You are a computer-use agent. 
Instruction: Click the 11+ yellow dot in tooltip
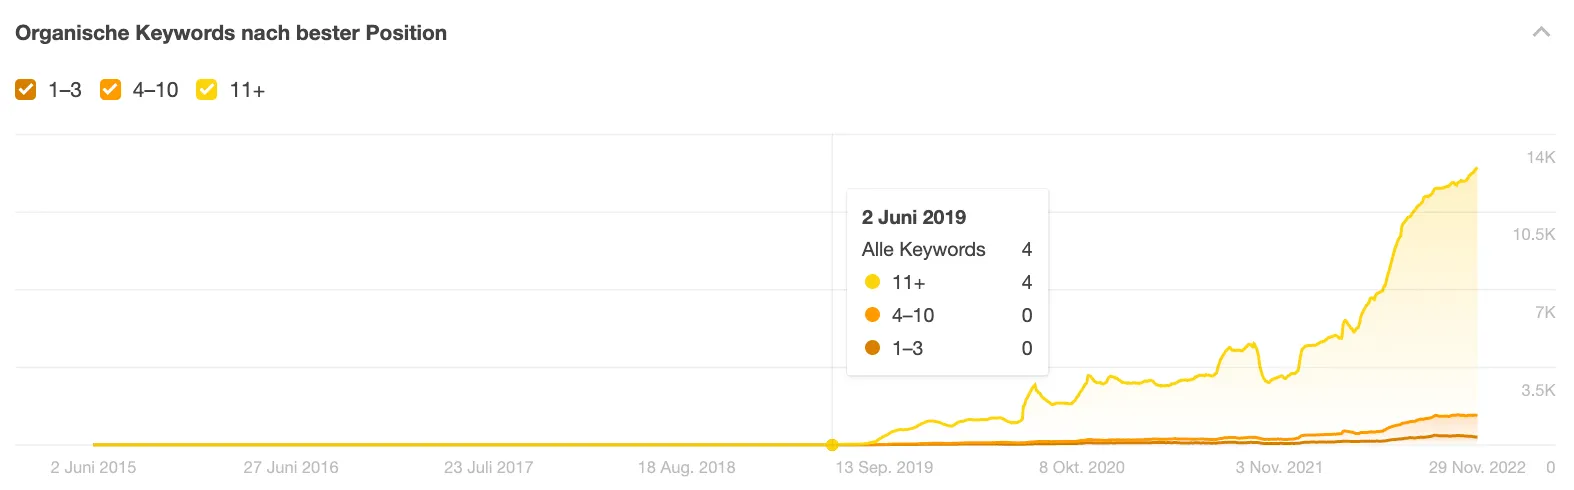point(872,282)
